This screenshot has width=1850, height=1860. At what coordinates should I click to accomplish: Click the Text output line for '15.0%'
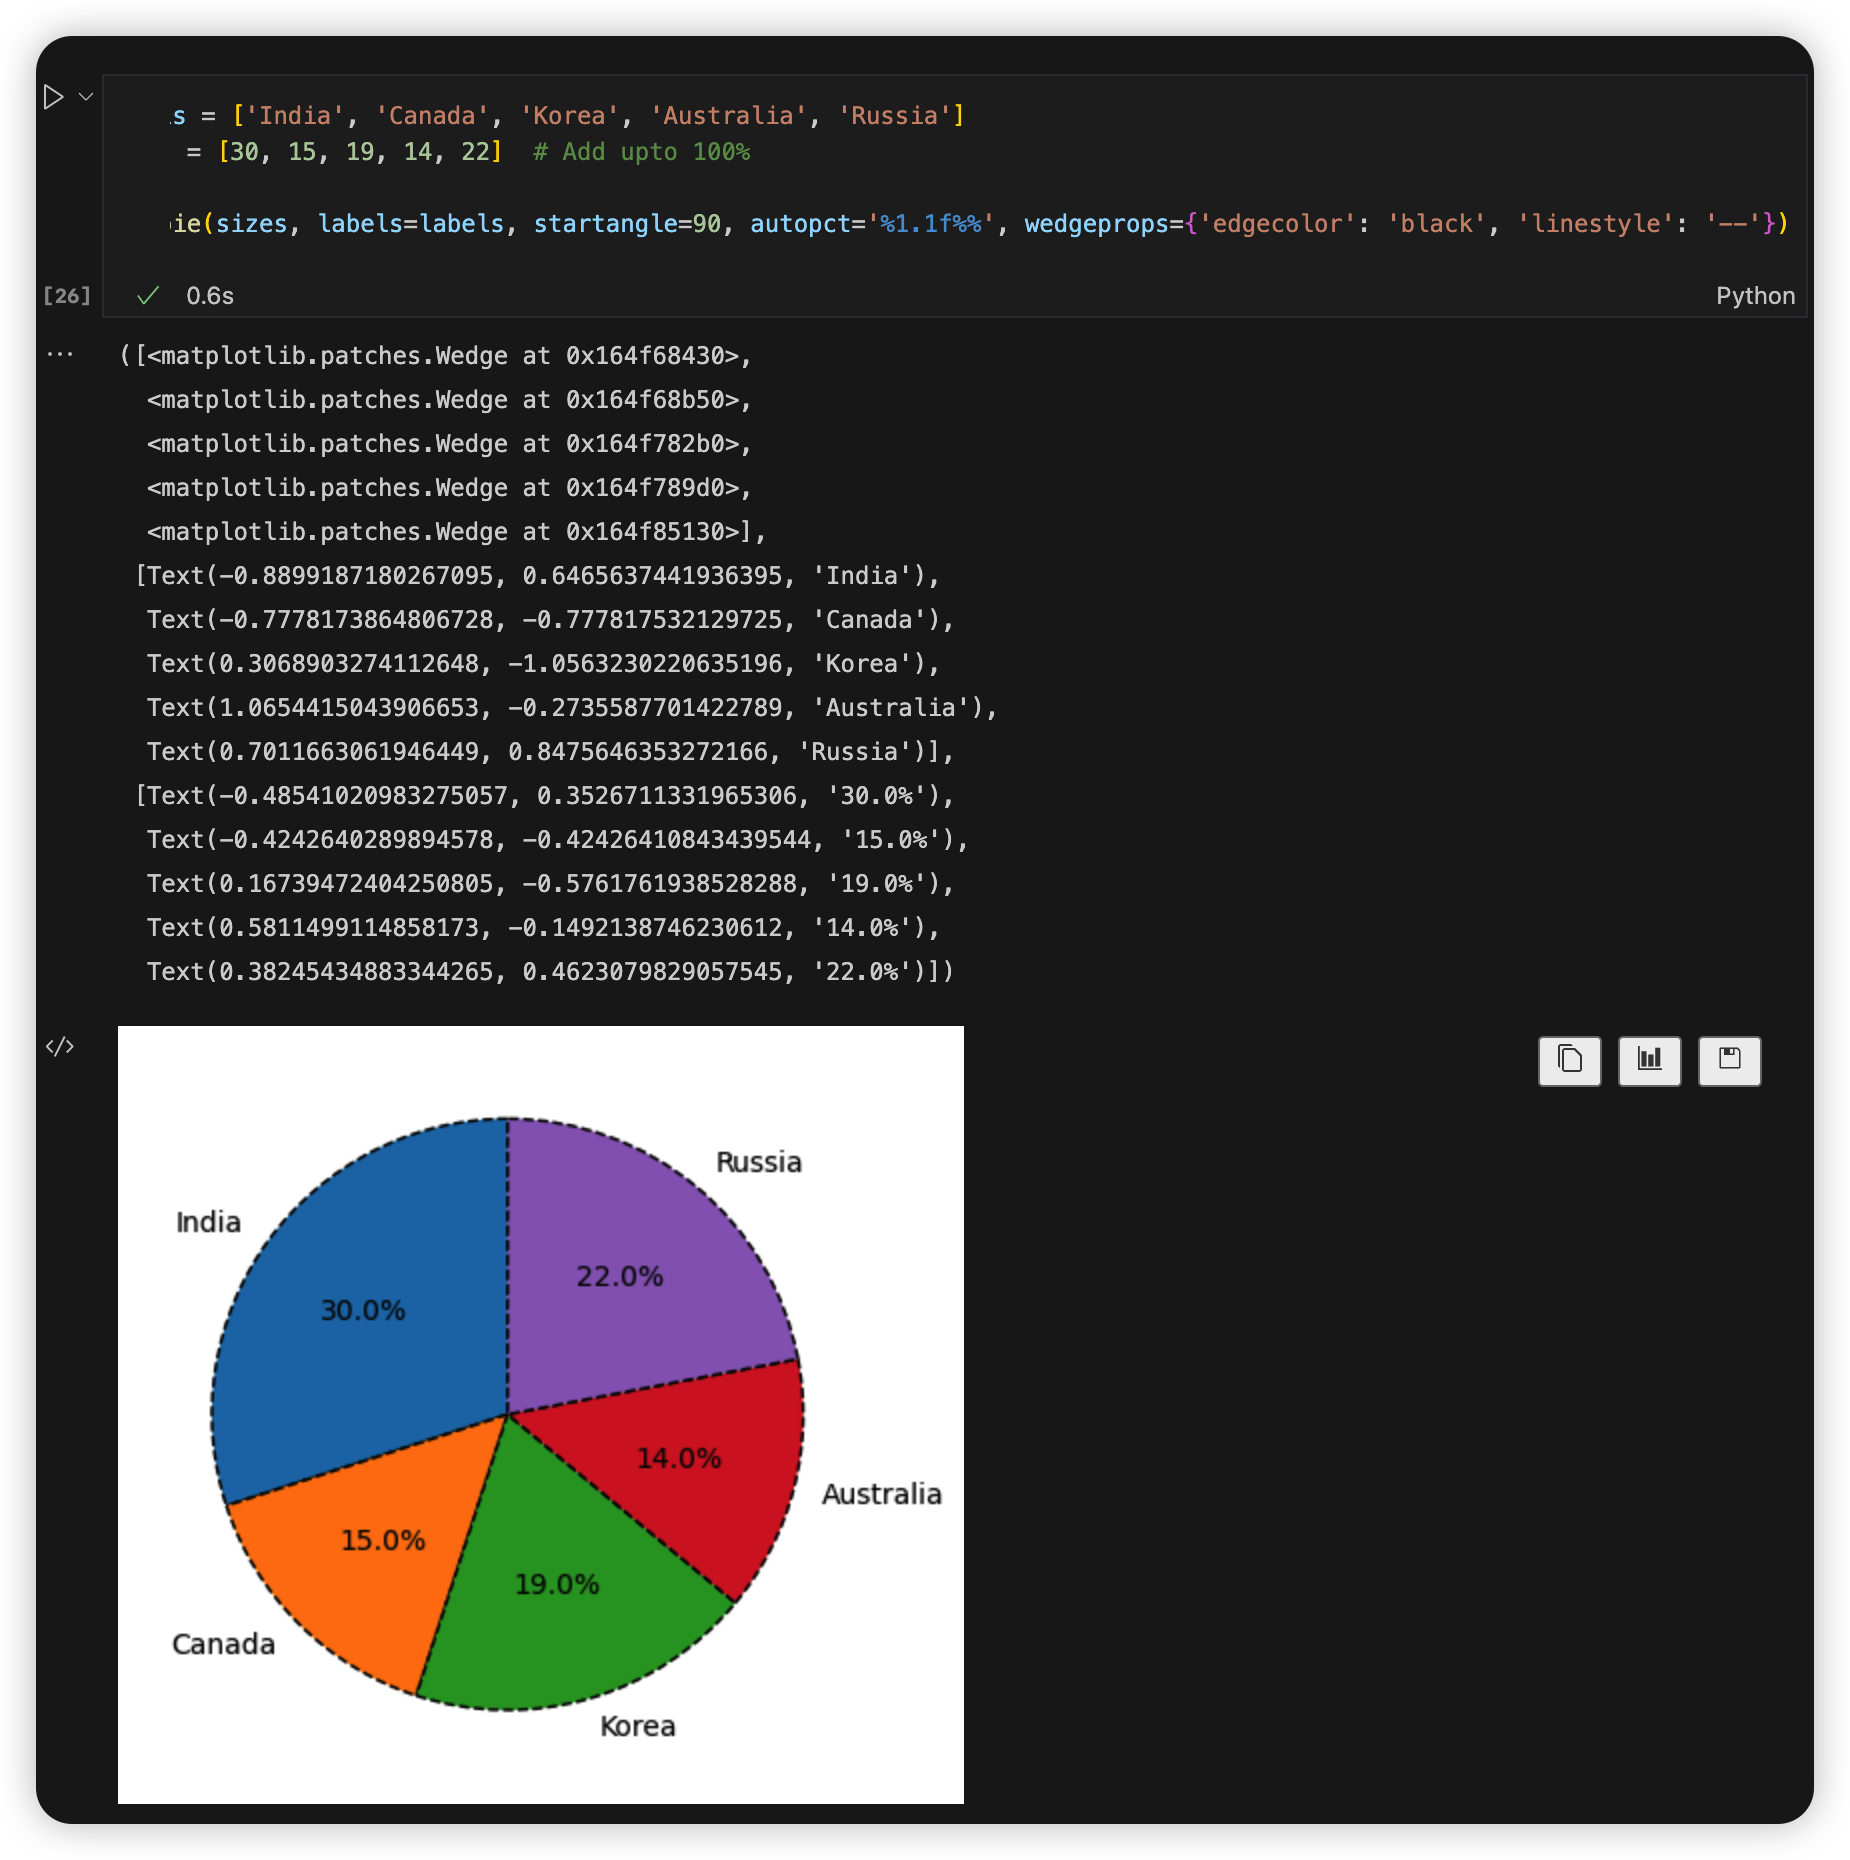tap(557, 840)
